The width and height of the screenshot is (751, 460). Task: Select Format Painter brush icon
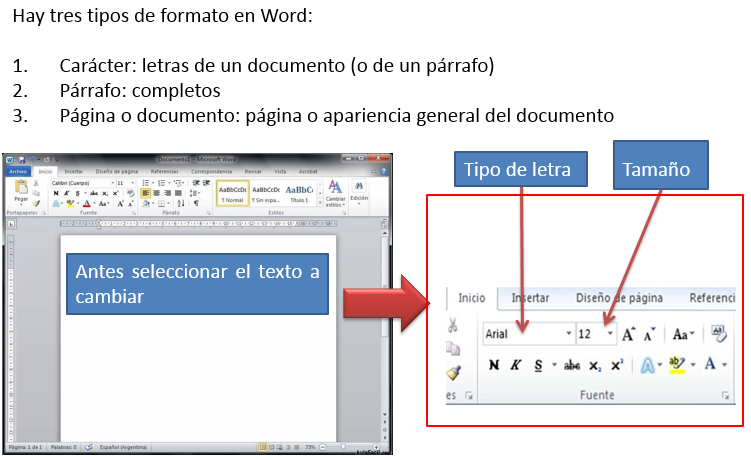pos(454,372)
